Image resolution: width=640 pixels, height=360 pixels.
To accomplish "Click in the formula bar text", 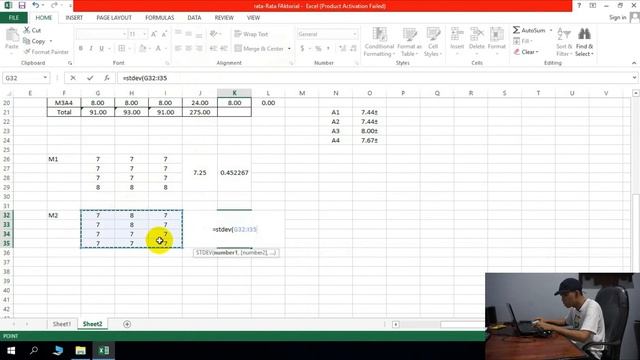I will pos(373,78).
